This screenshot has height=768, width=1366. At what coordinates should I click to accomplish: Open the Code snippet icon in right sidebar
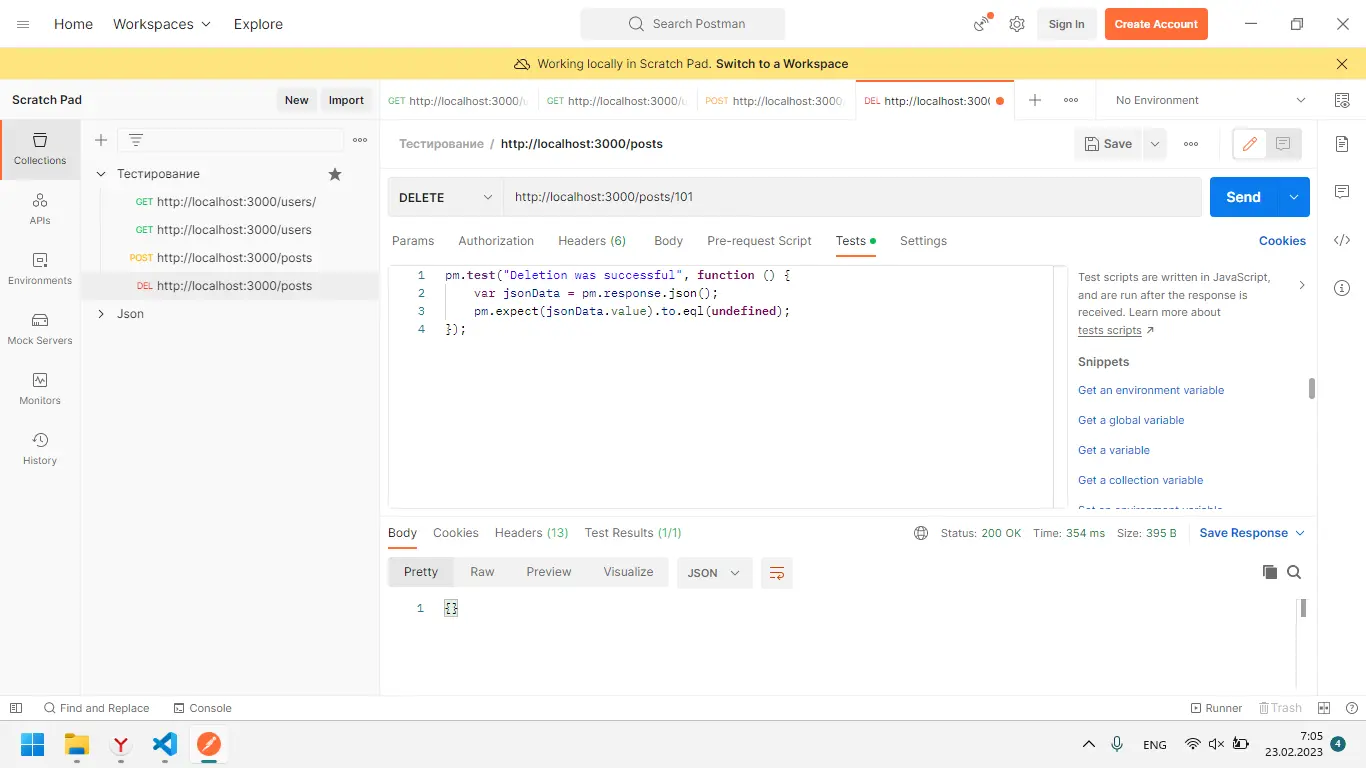coord(1342,240)
